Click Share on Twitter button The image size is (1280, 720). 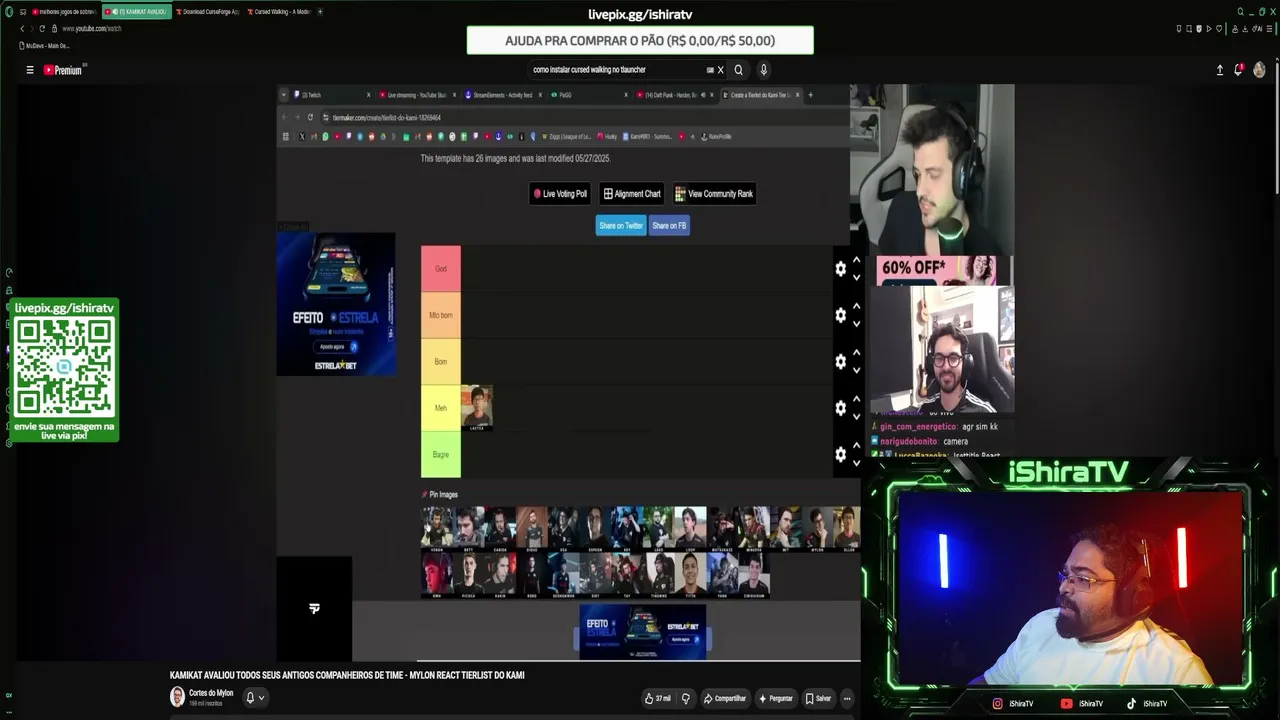tap(621, 226)
